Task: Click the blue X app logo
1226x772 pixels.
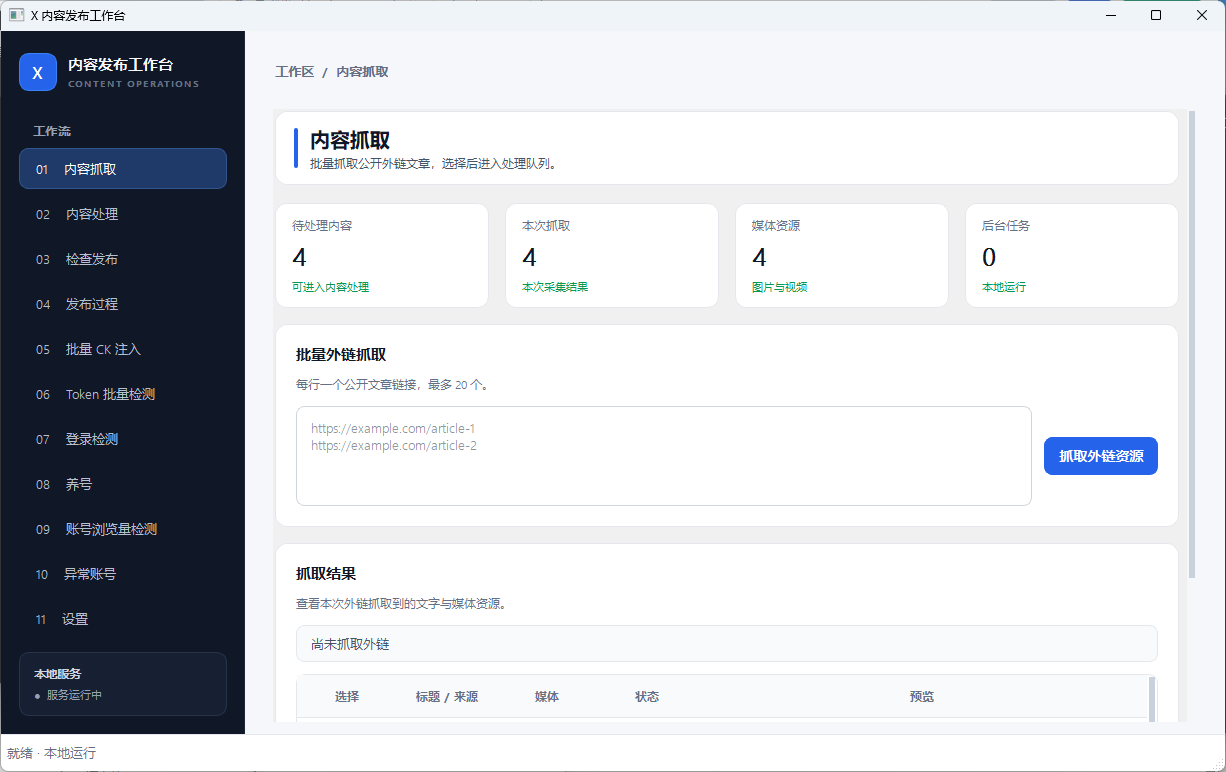Action: point(38,72)
